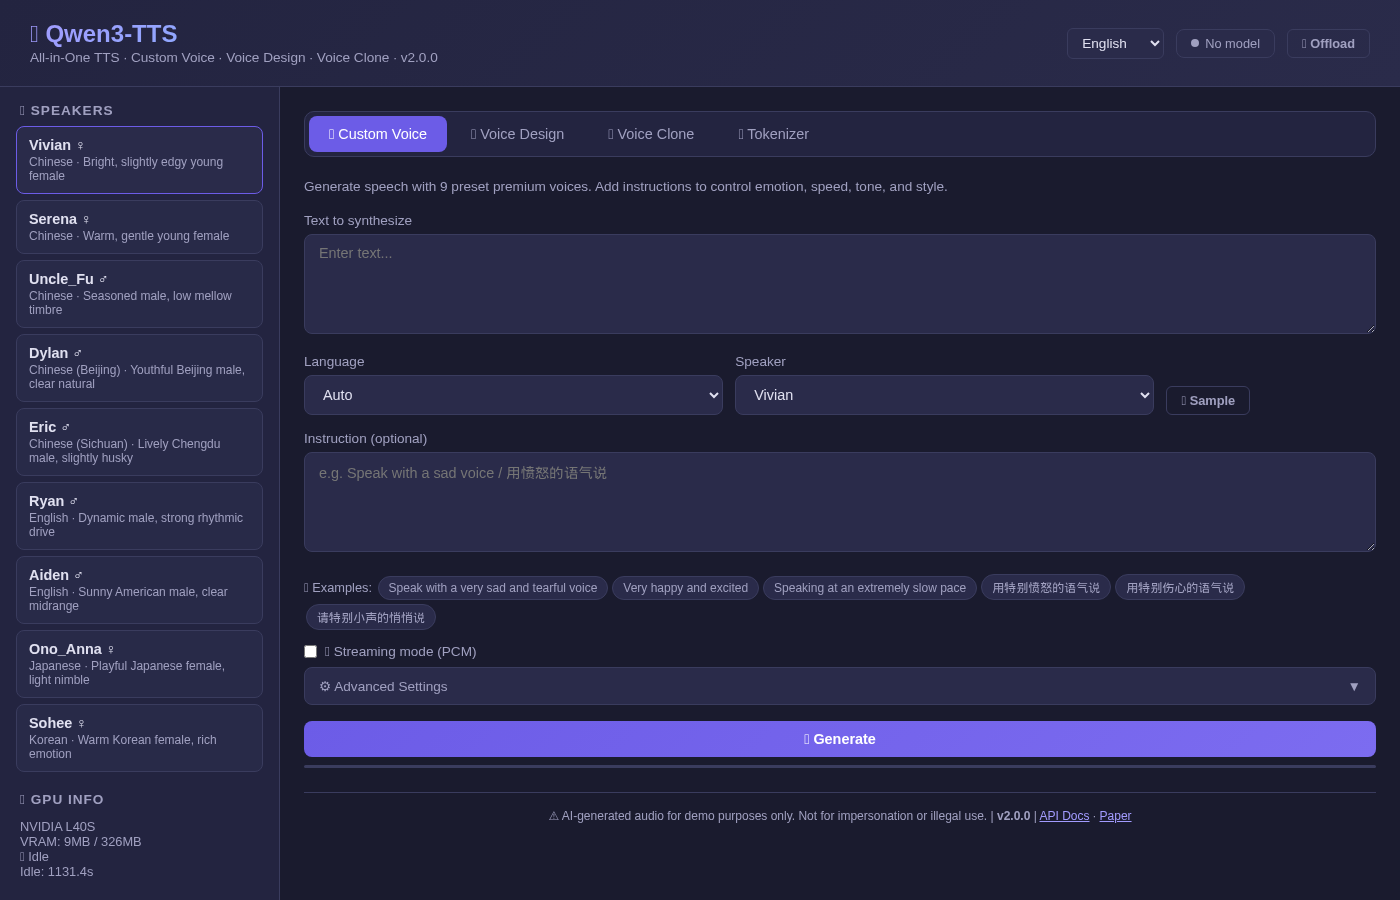Select the Uncle_Fu speaker card

tap(139, 294)
